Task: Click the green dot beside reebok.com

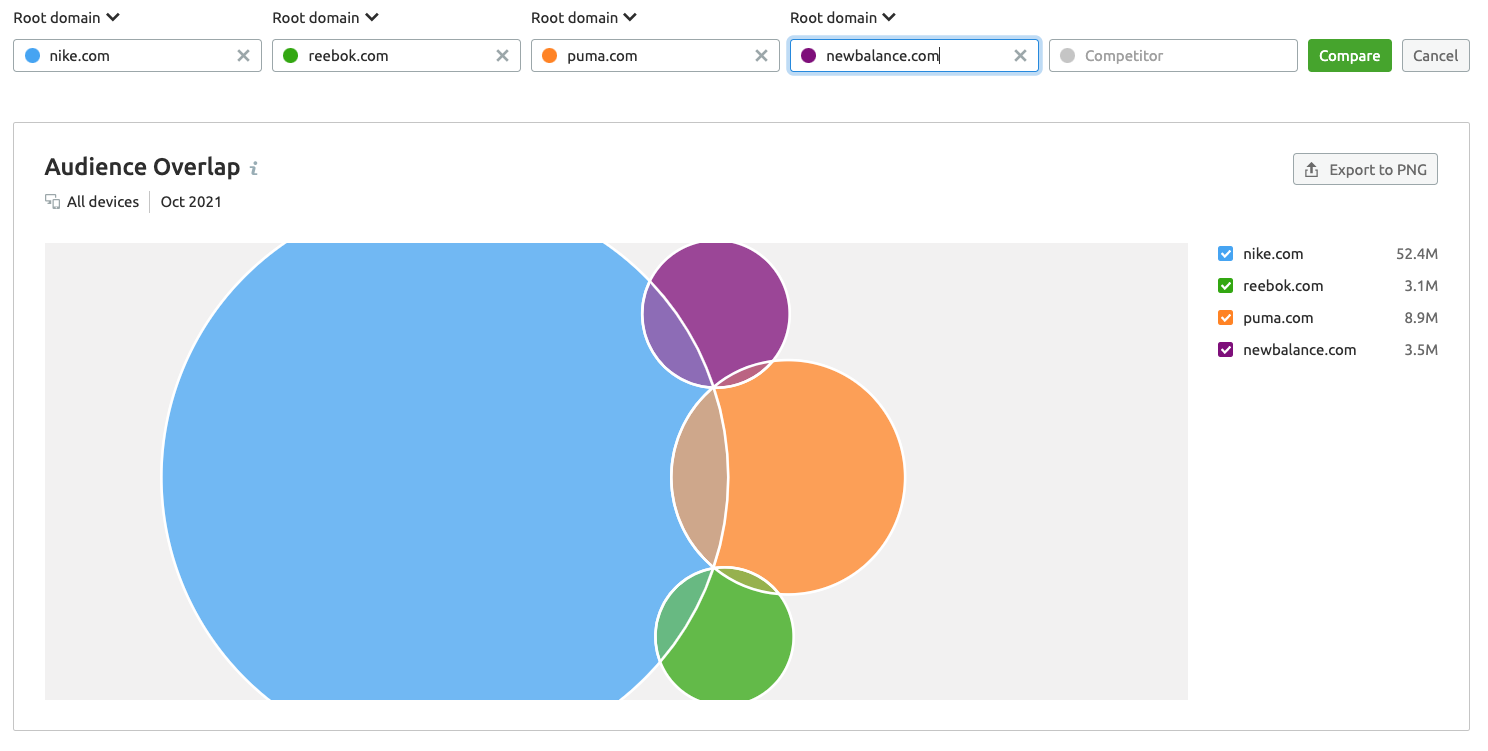Action: (x=291, y=56)
